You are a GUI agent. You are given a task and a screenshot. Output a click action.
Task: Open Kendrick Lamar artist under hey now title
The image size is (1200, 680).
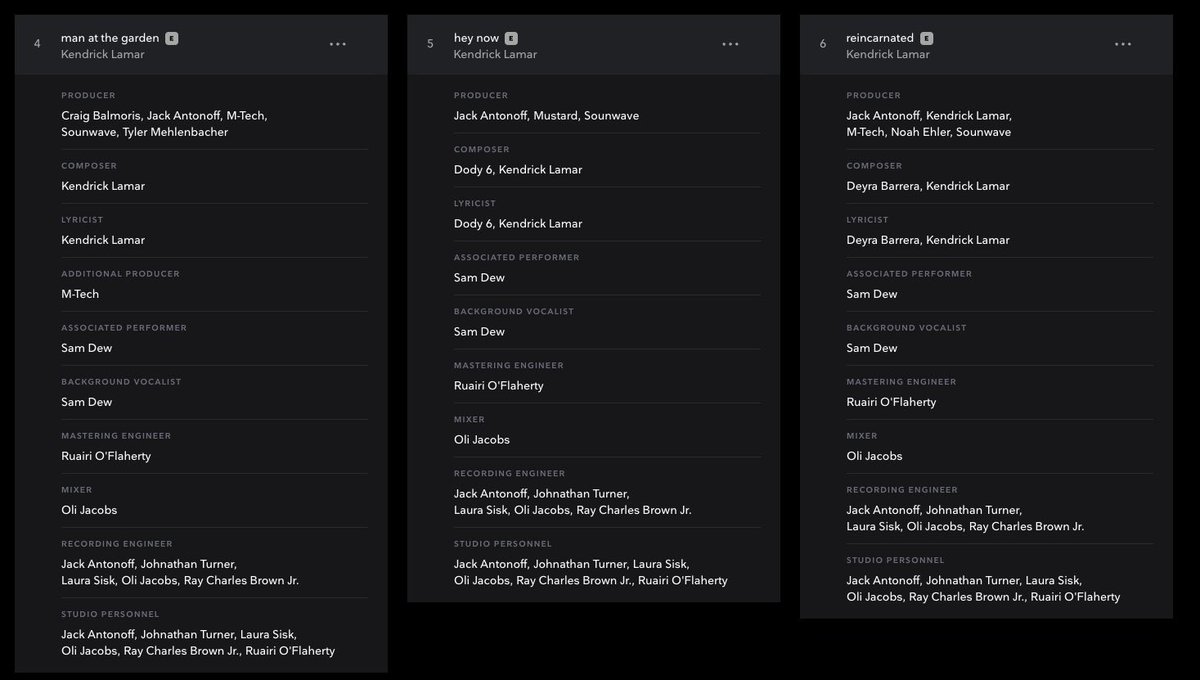495,54
